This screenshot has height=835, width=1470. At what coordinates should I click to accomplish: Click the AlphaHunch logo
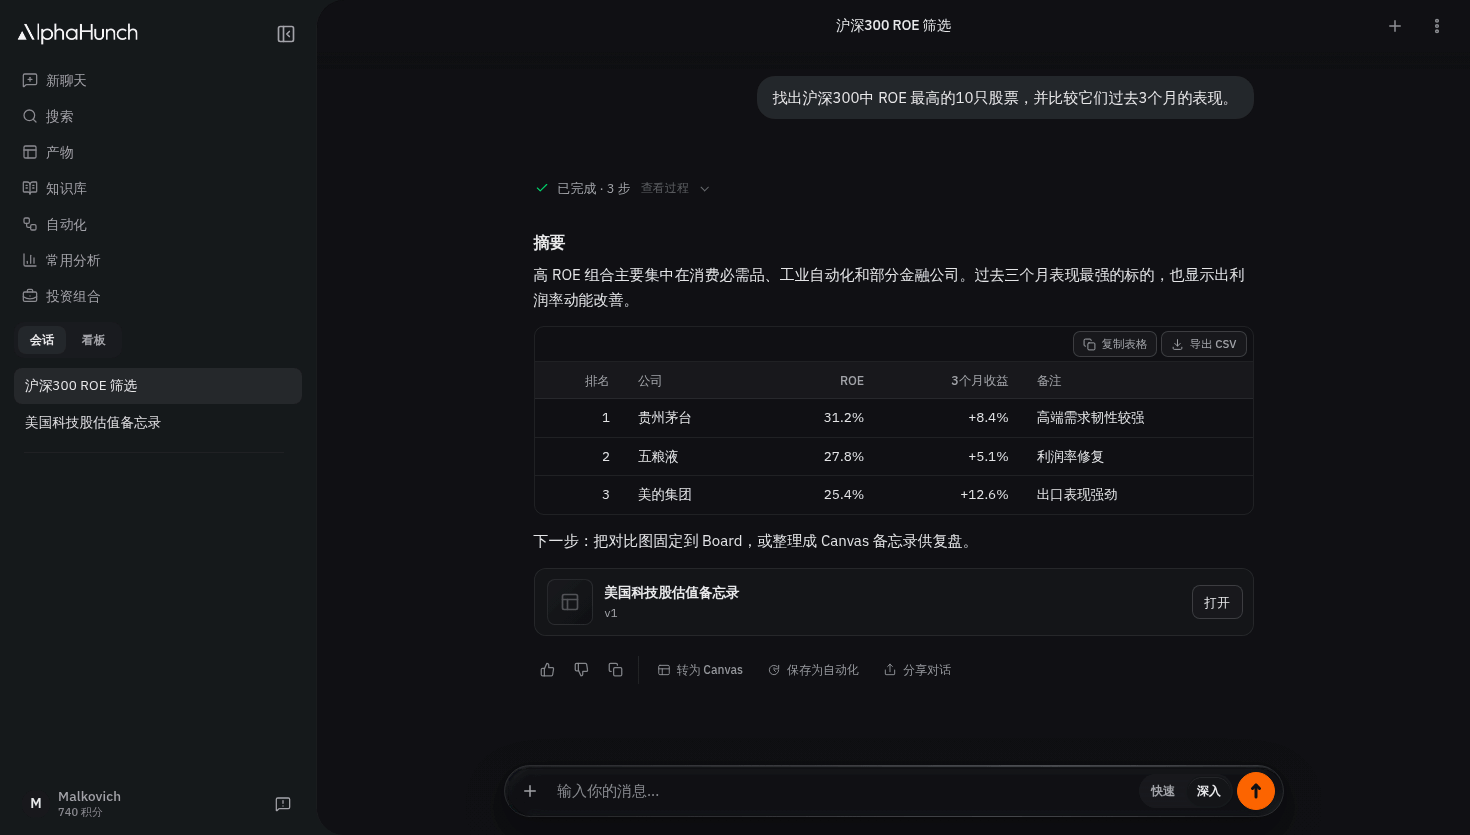[78, 33]
